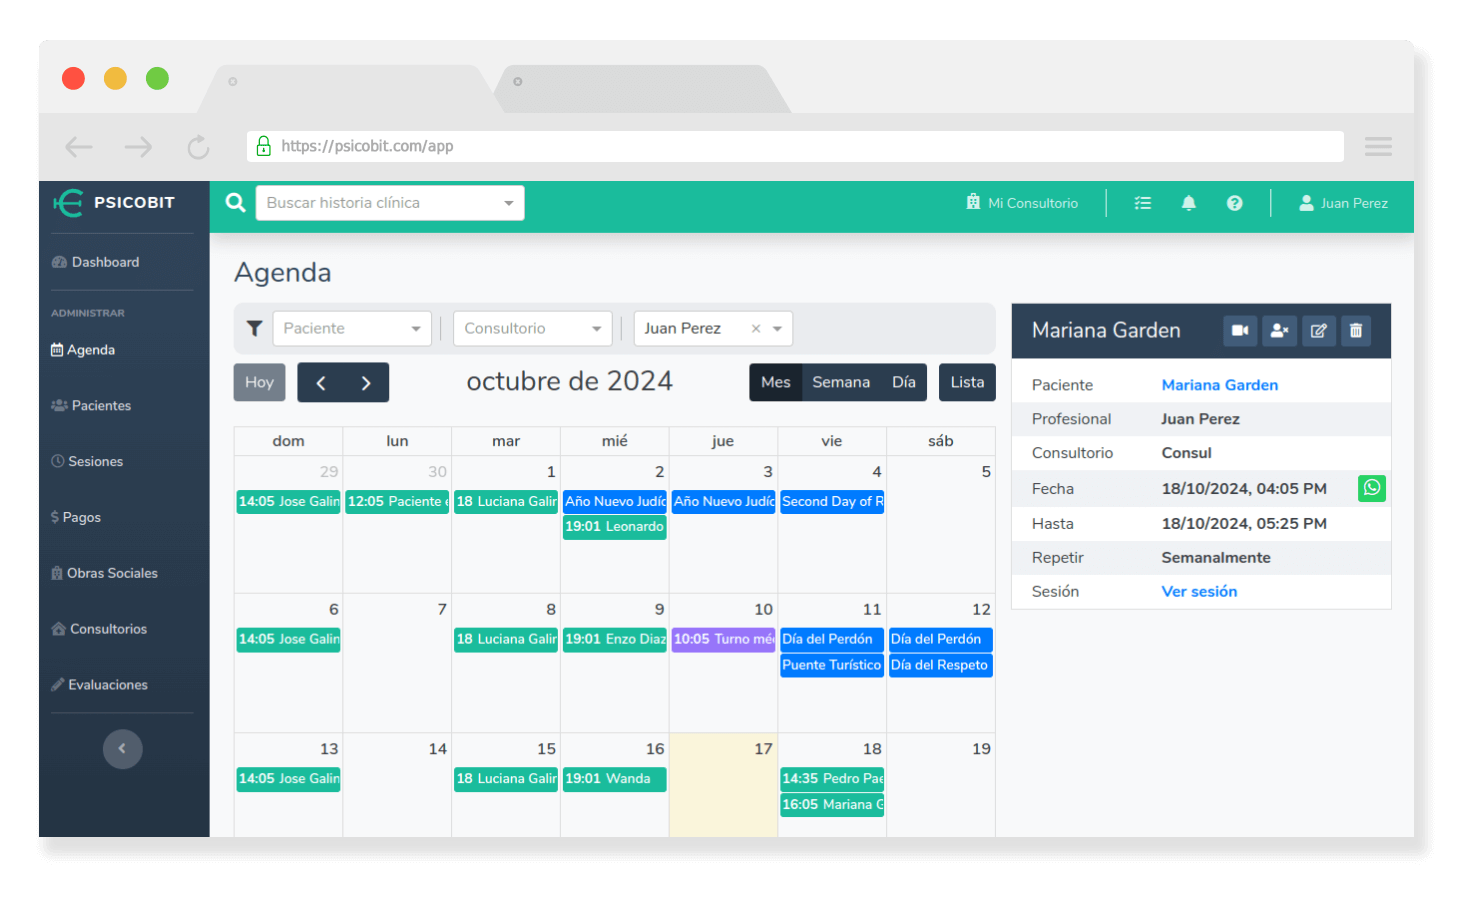Send WhatsApp message for appointment
1483x920 pixels.
[x=1371, y=488]
